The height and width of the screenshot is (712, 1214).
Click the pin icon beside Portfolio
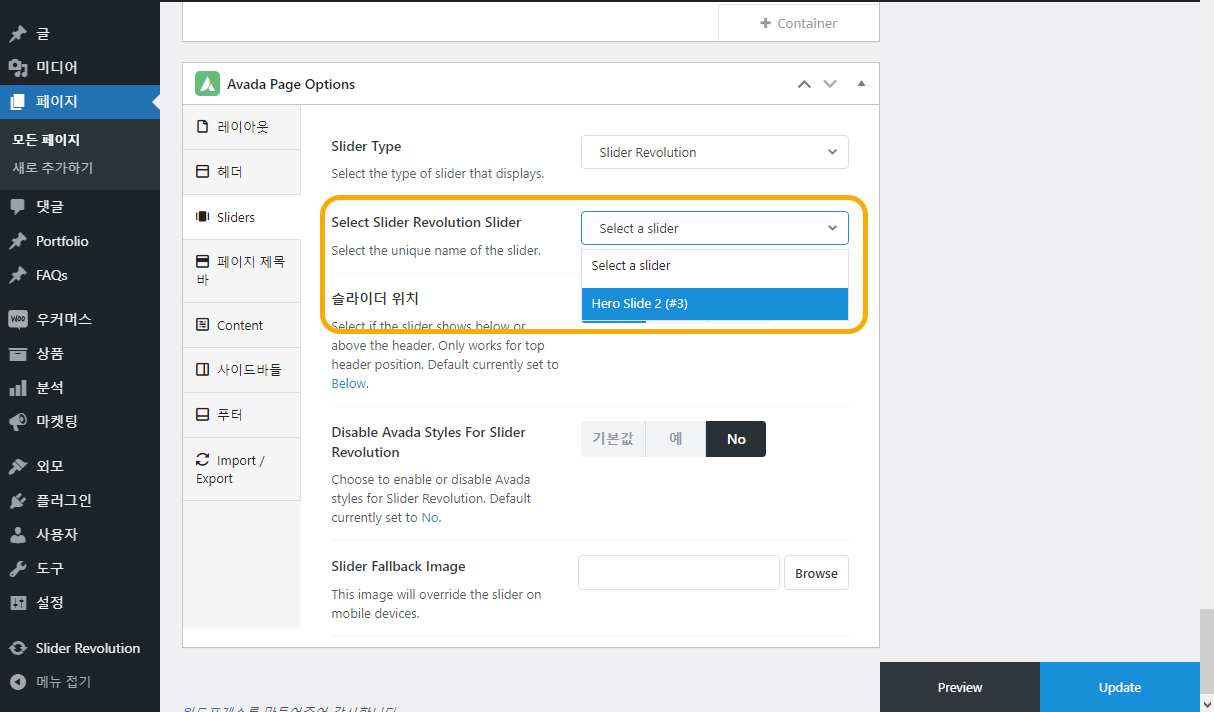pyautogui.click(x=17, y=241)
